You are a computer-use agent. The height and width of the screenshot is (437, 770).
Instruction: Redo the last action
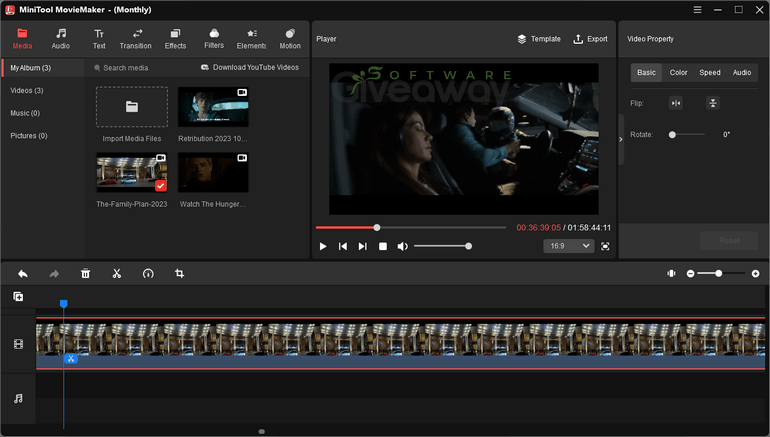[54, 273]
